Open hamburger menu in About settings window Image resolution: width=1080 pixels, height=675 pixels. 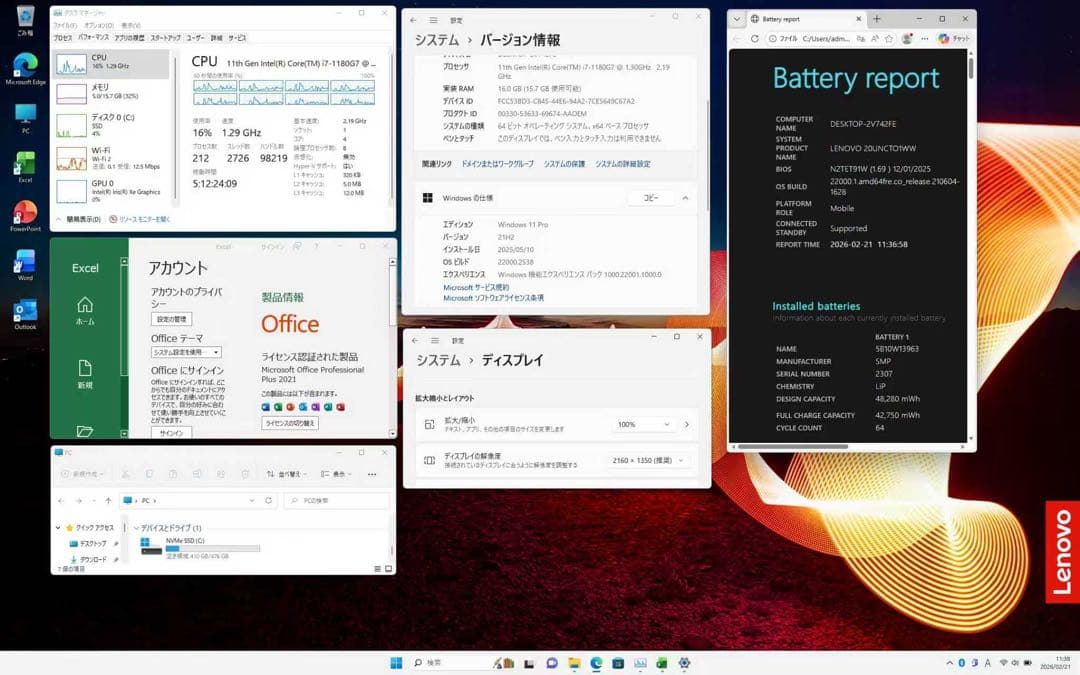click(x=433, y=20)
